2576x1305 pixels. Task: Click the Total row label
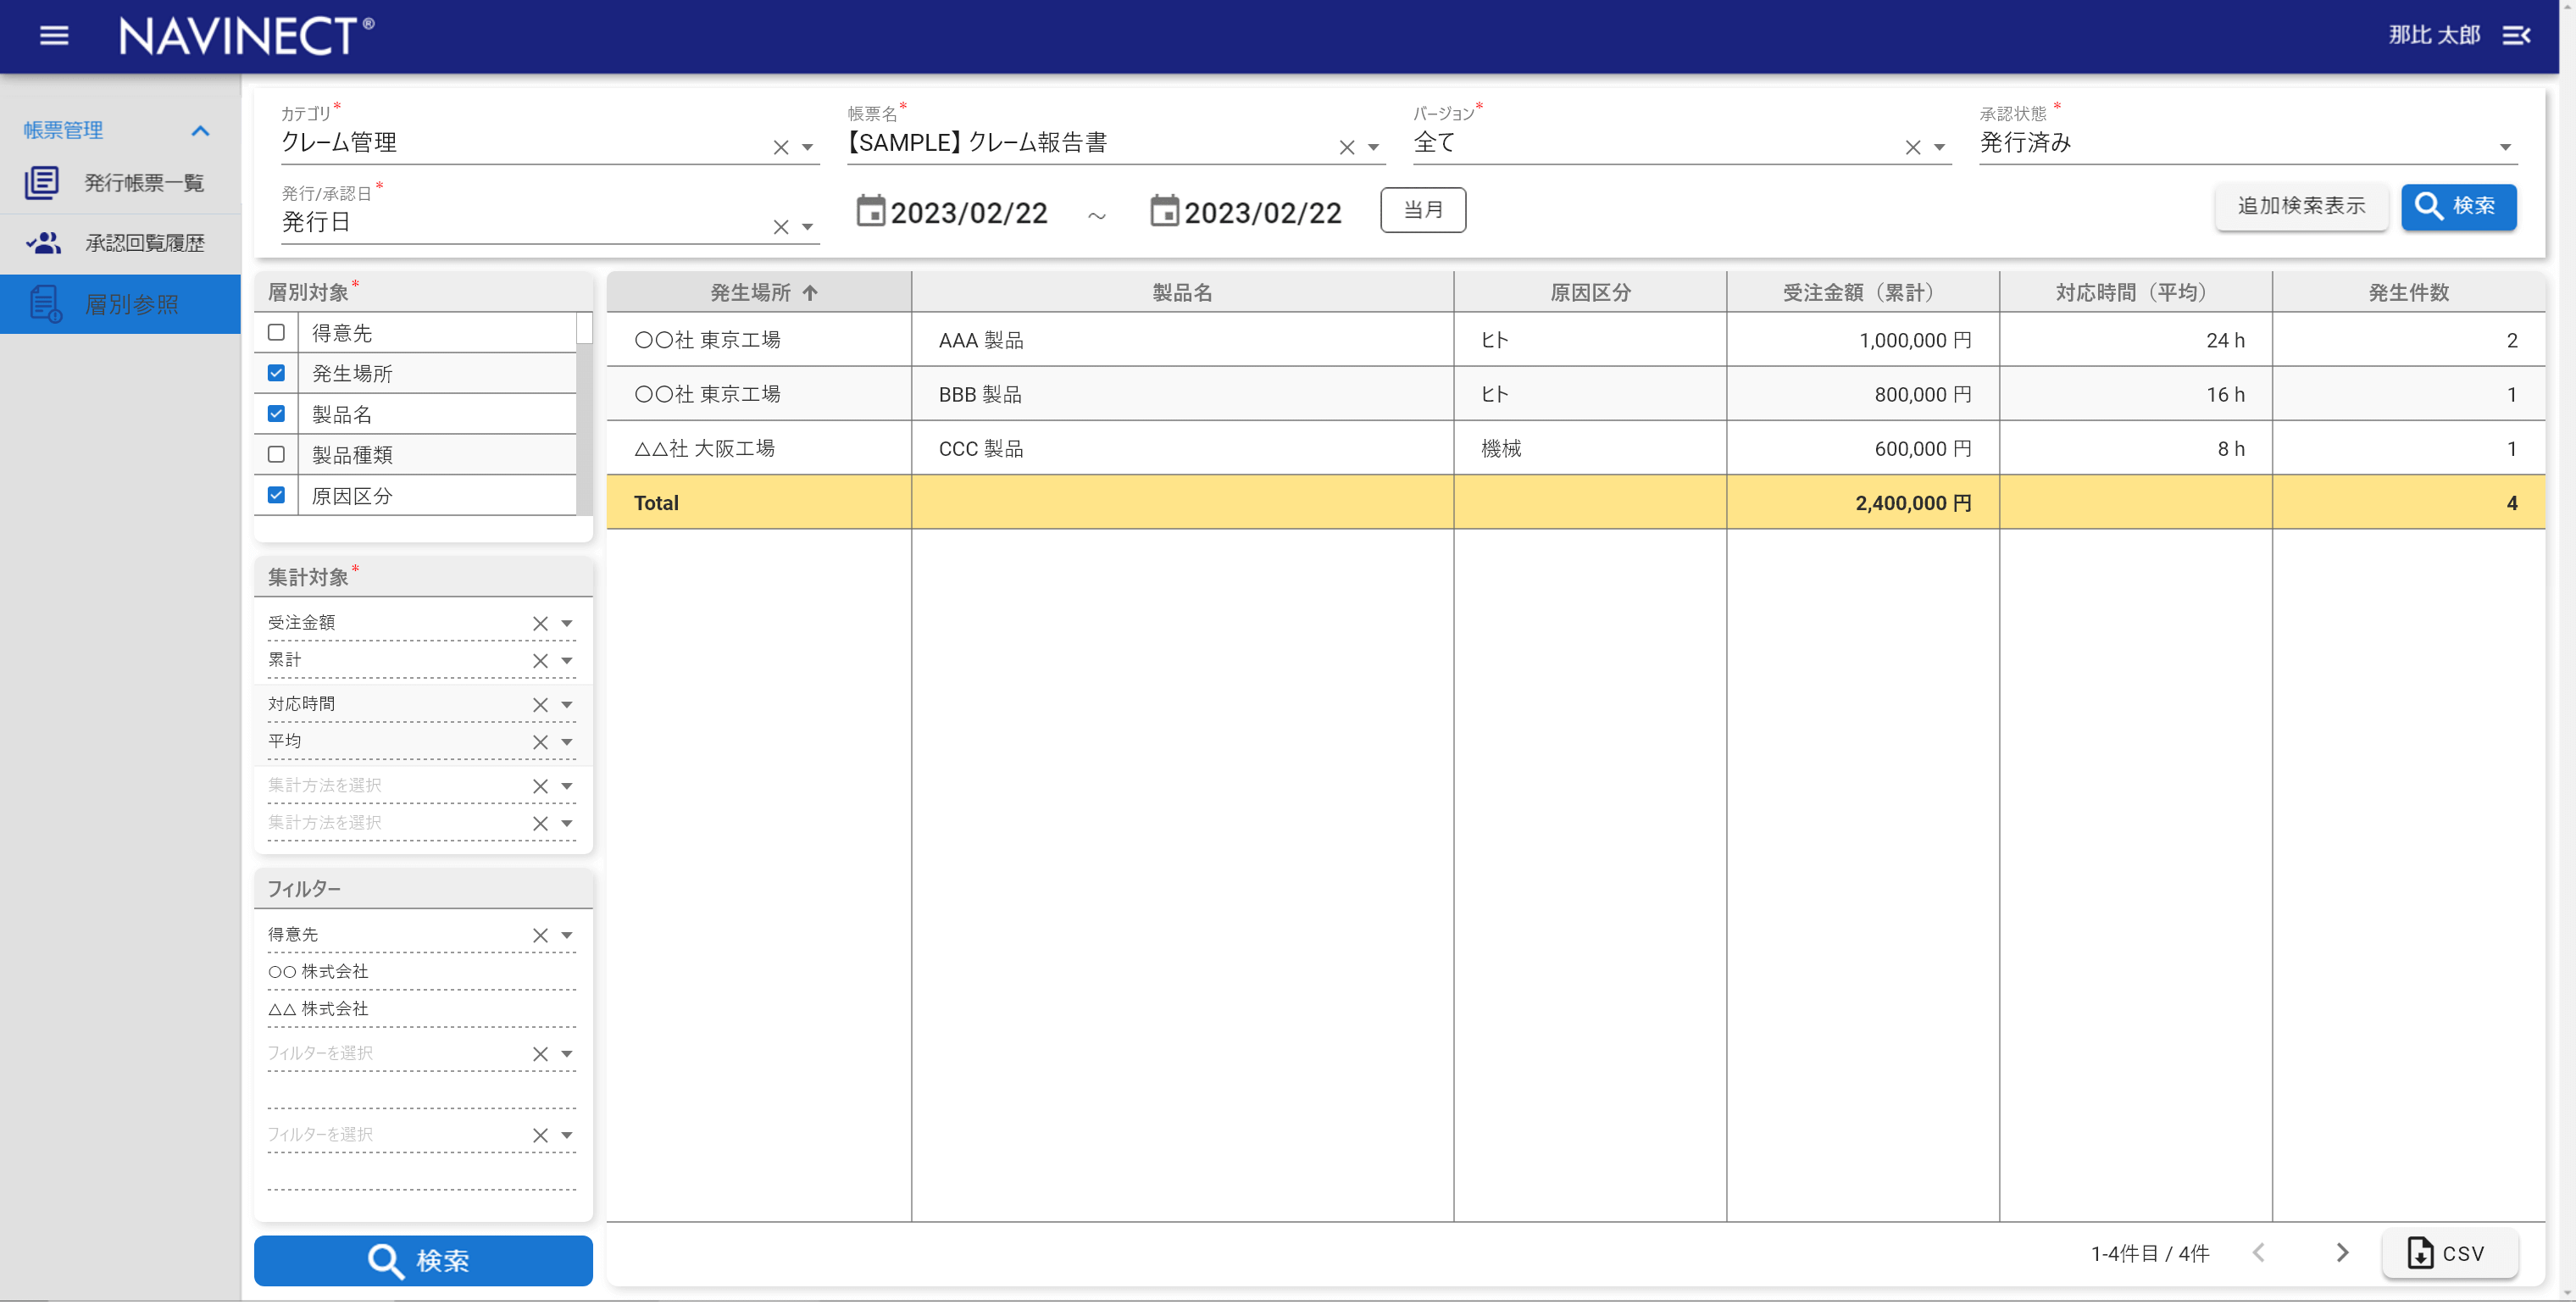click(656, 502)
